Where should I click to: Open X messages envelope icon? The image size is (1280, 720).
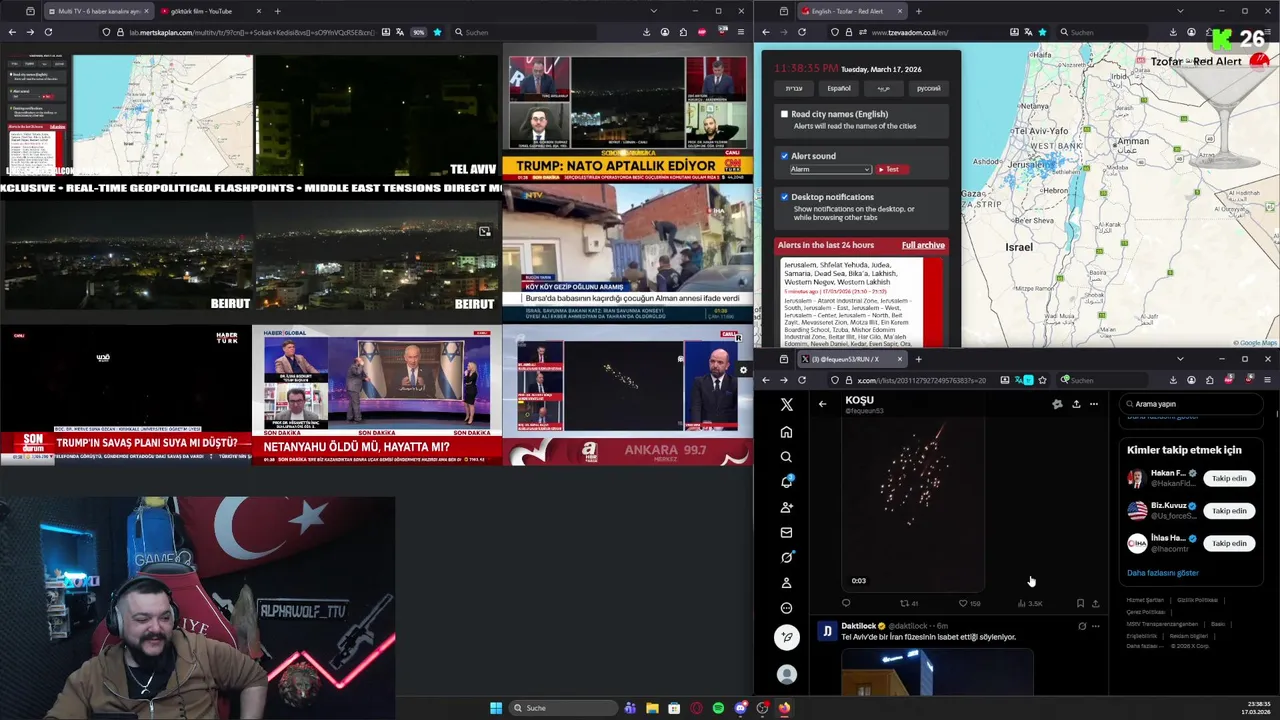[x=786, y=532]
